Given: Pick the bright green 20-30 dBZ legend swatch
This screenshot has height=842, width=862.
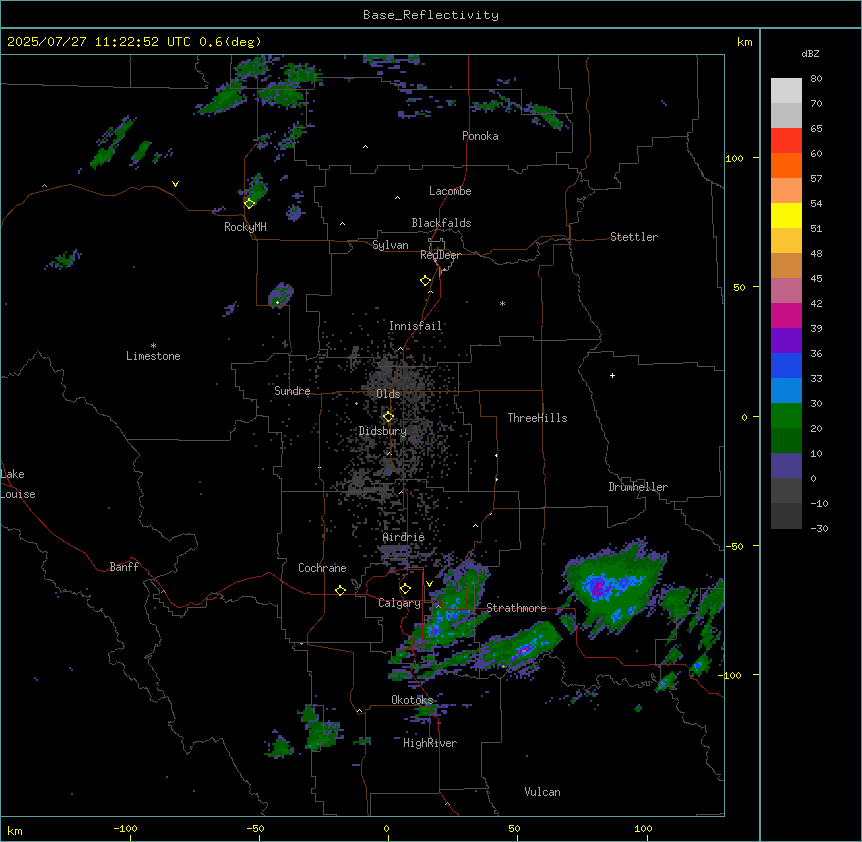Looking at the screenshot, I should click(x=786, y=416).
